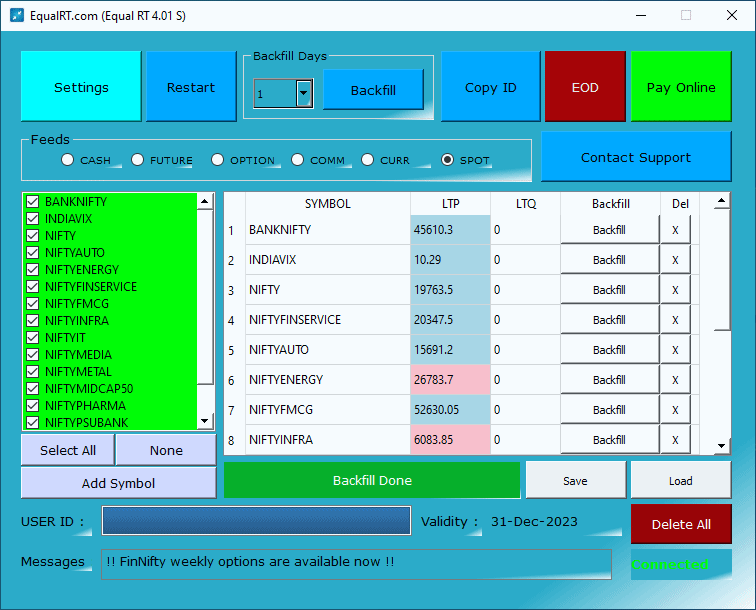This screenshot has width=756, height=610.
Task: Click the Save button
Action: pyautogui.click(x=575, y=480)
